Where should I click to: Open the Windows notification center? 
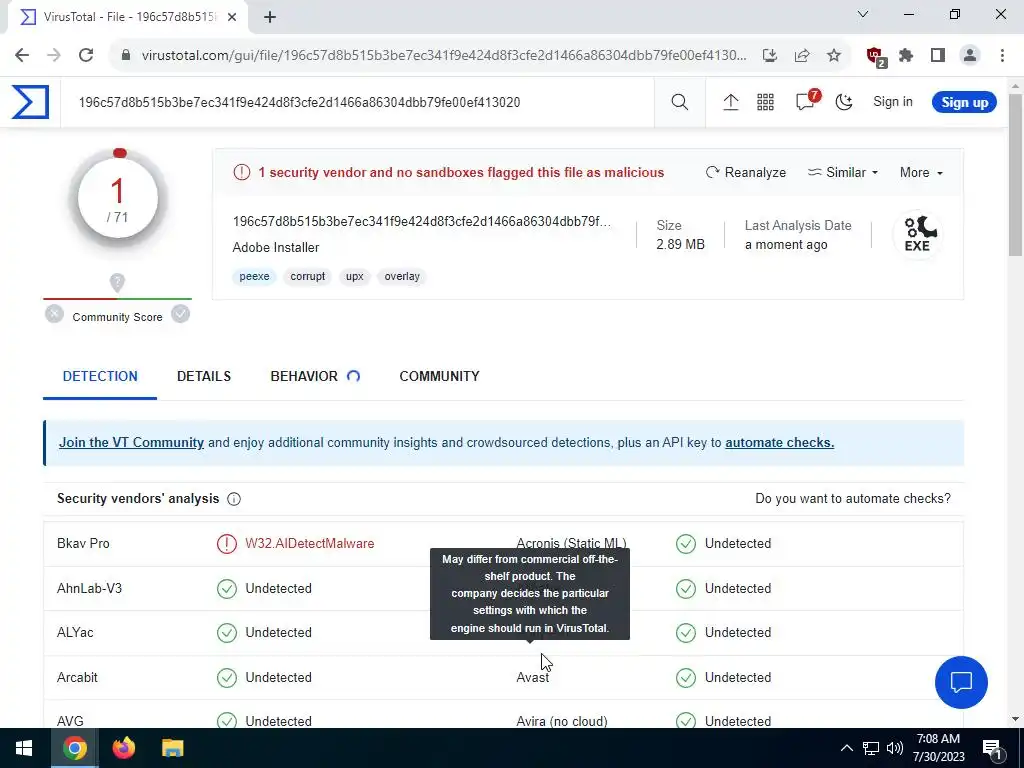(992, 748)
